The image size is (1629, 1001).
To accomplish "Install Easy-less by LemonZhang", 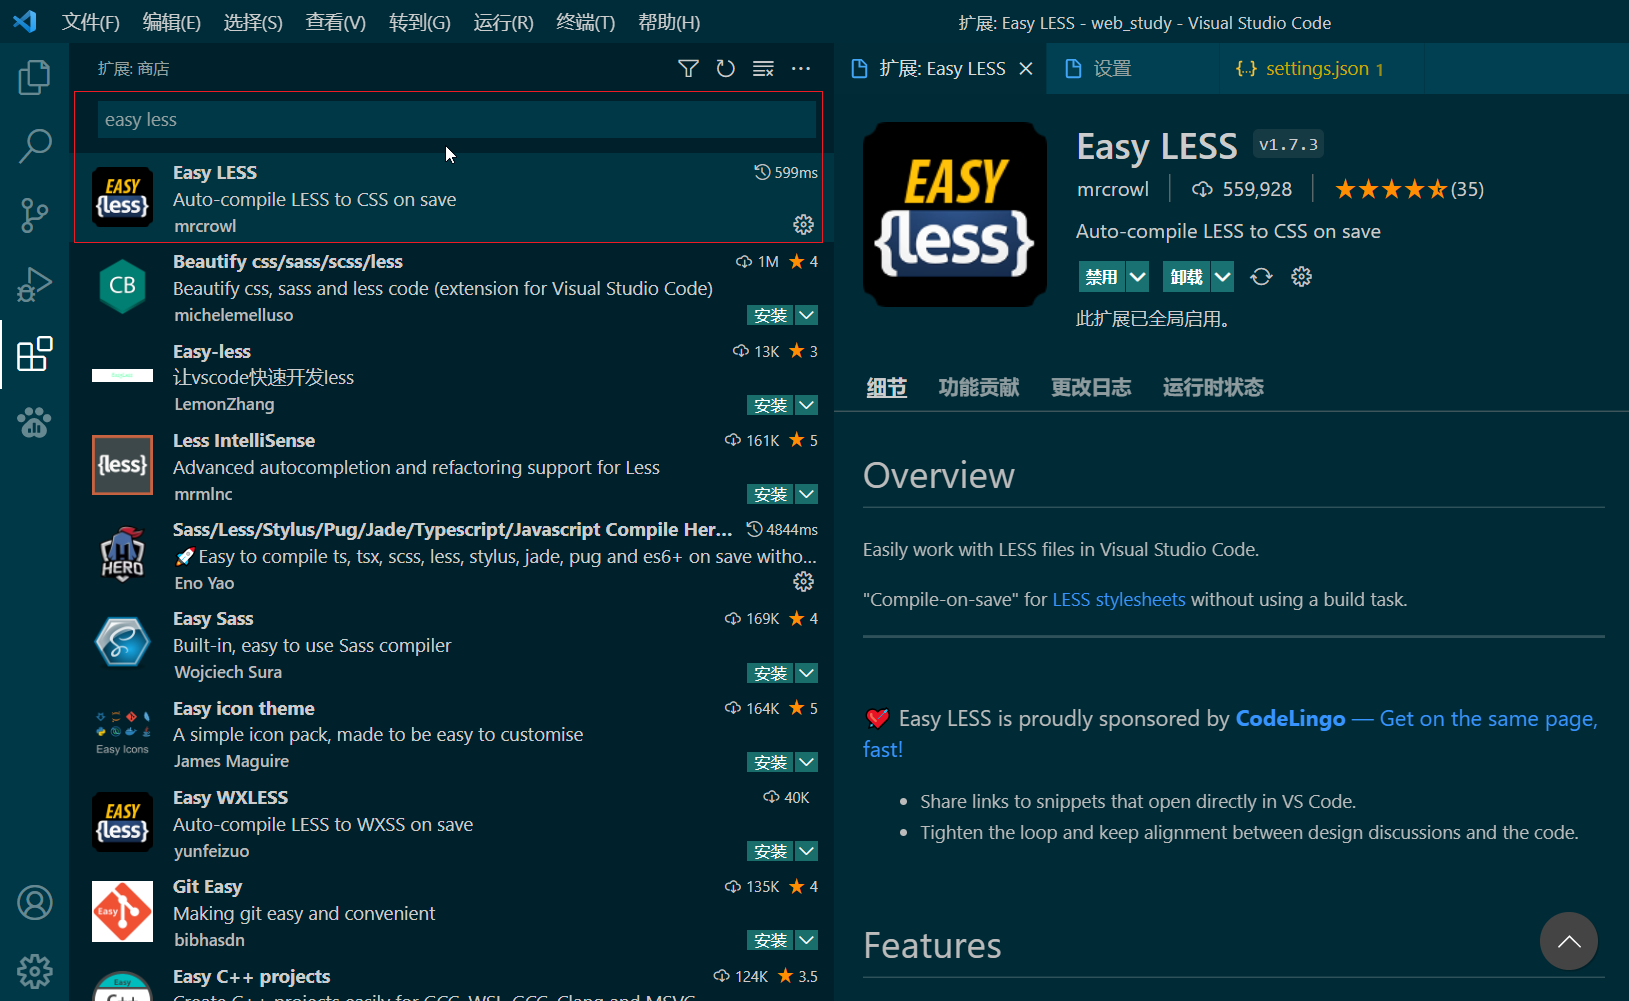I will [771, 405].
